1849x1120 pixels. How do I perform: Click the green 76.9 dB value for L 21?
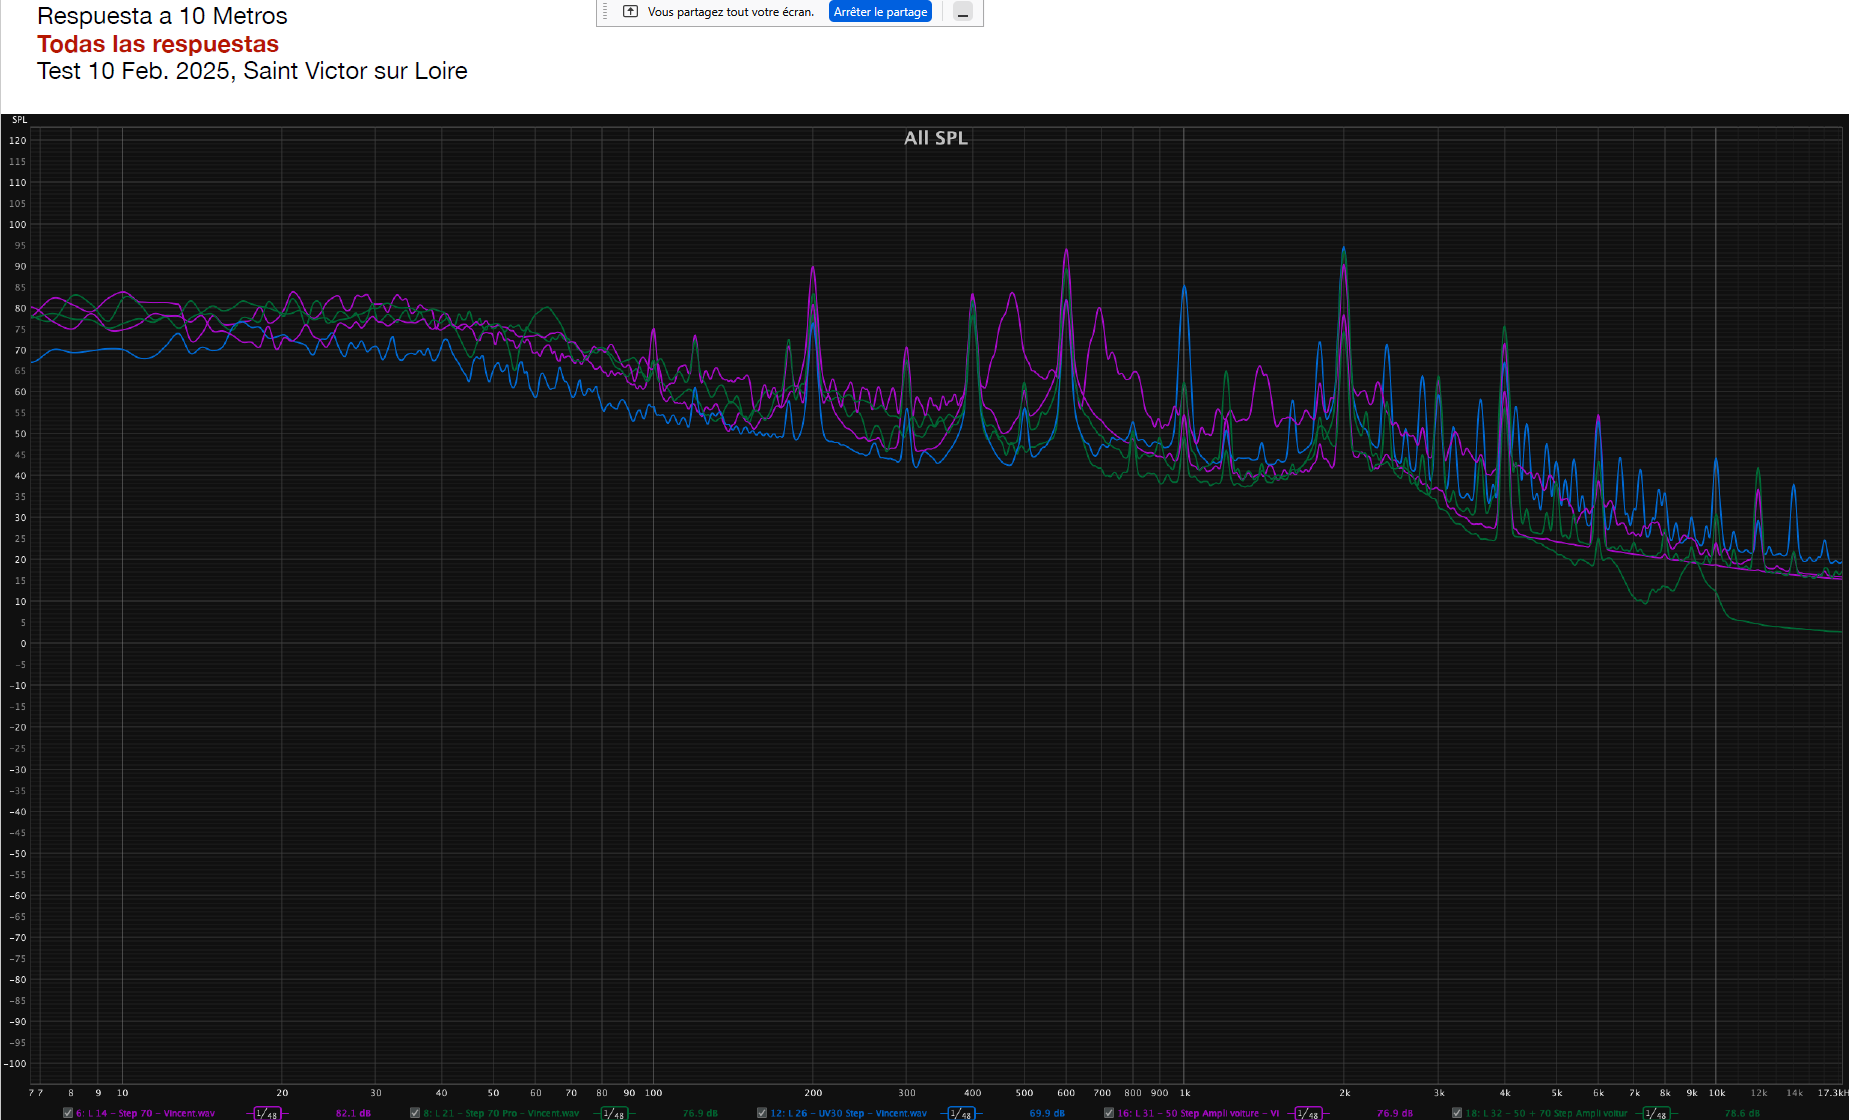coord(700,1113)
